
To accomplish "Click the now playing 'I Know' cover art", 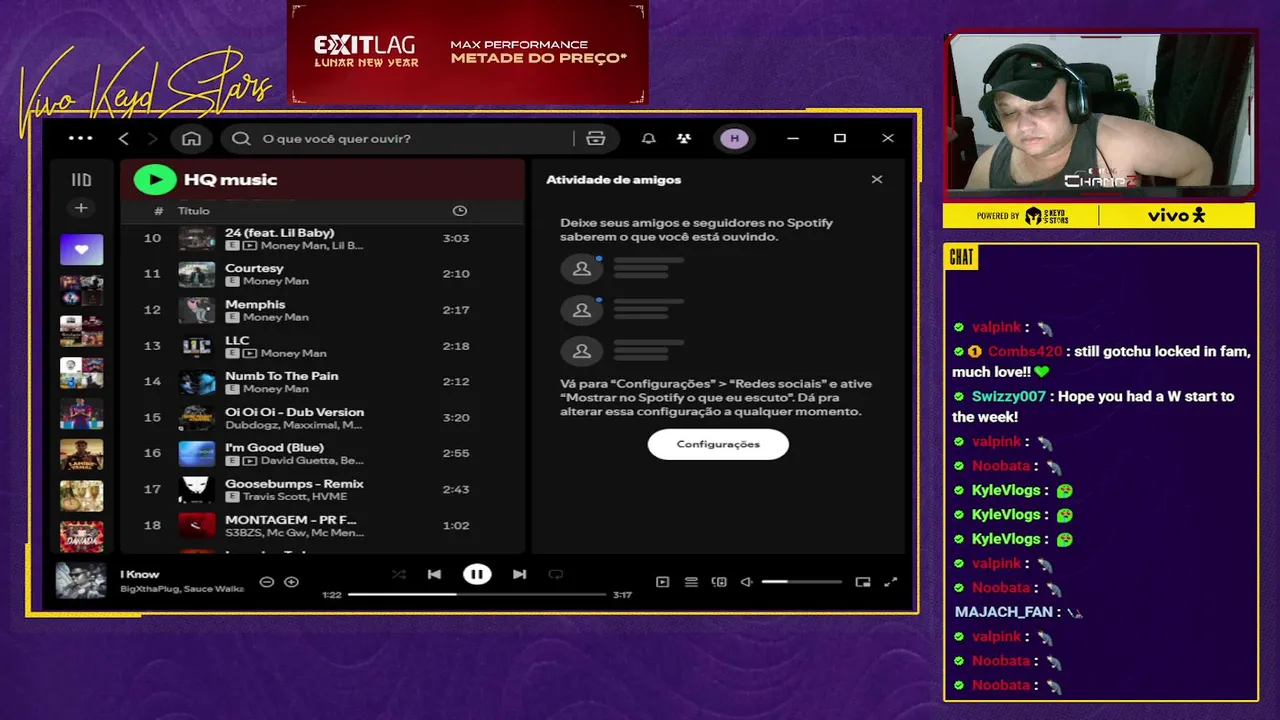I will click(x=81, y=580).
